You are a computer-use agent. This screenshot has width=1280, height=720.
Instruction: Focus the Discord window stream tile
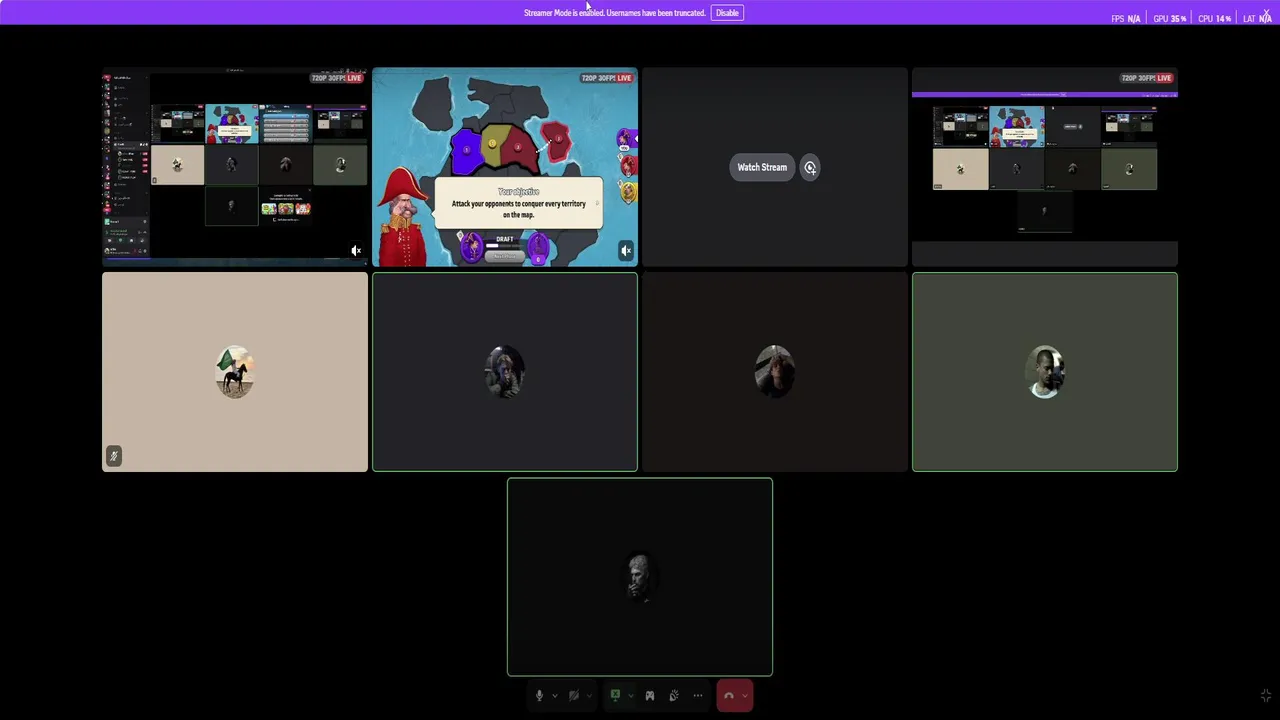pos(235,167)
